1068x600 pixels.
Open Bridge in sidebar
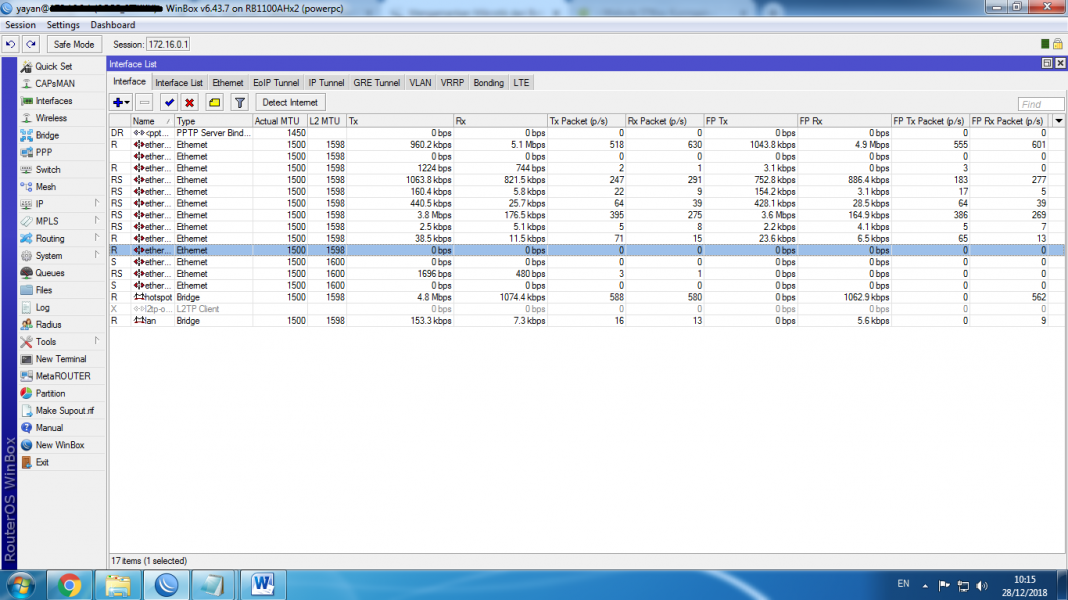click(47, 135)
